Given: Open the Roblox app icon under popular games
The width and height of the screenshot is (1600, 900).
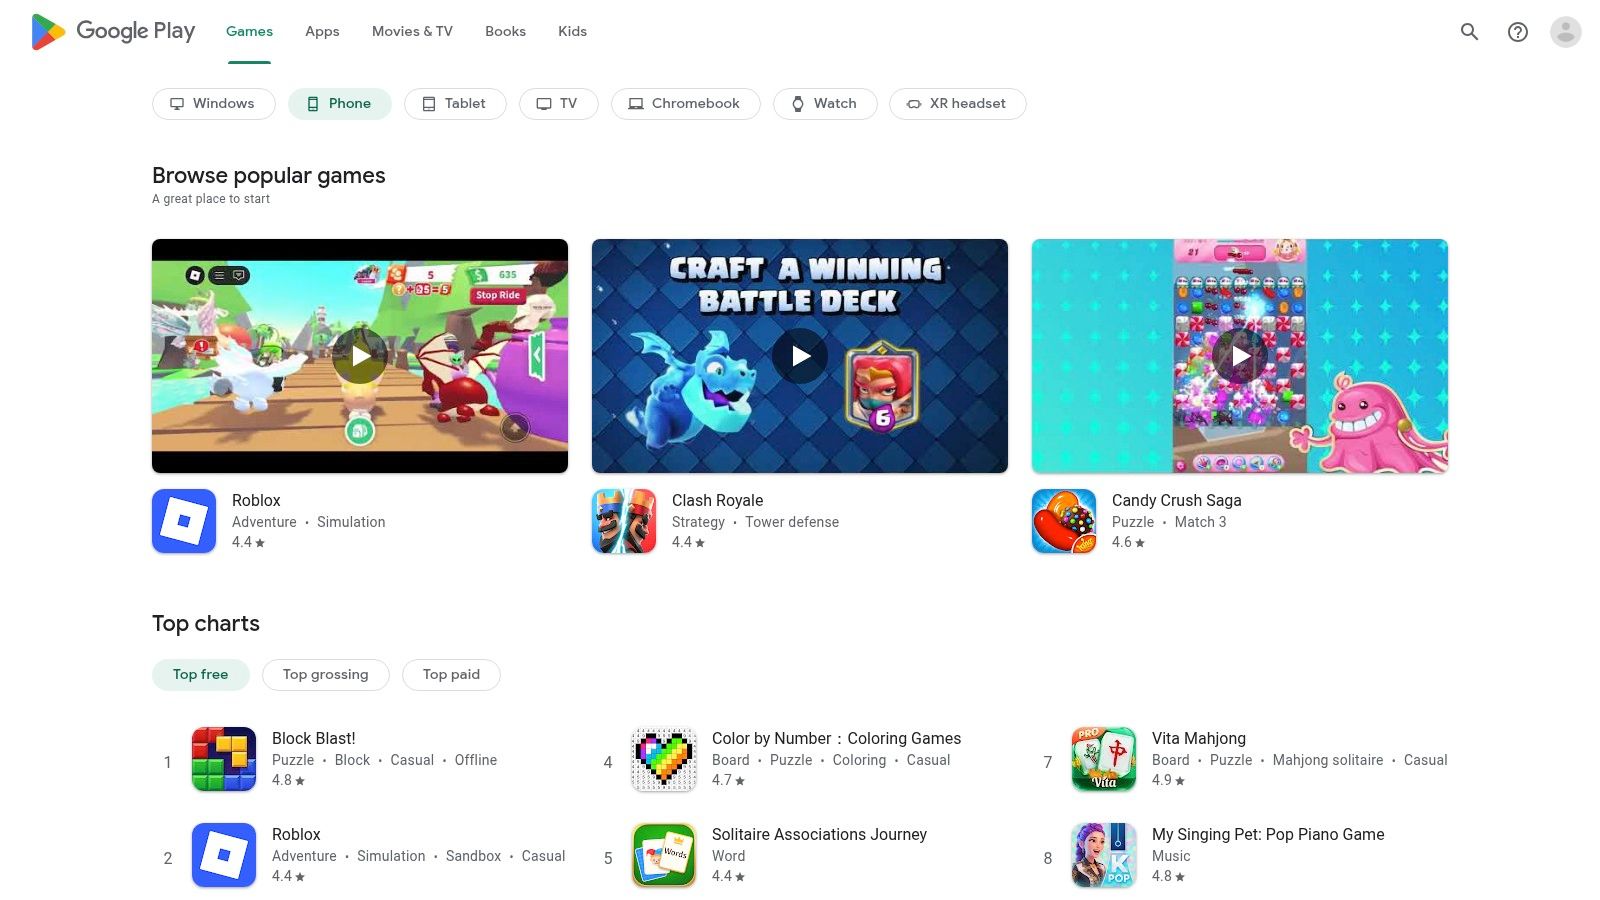Looking at the screenshot, I should coord(184,521).
